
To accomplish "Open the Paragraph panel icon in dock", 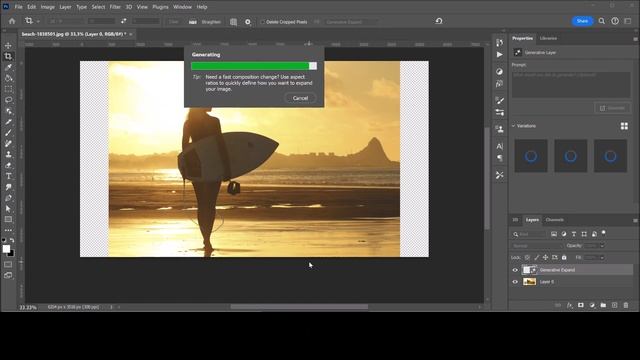I will click(500, 158).
